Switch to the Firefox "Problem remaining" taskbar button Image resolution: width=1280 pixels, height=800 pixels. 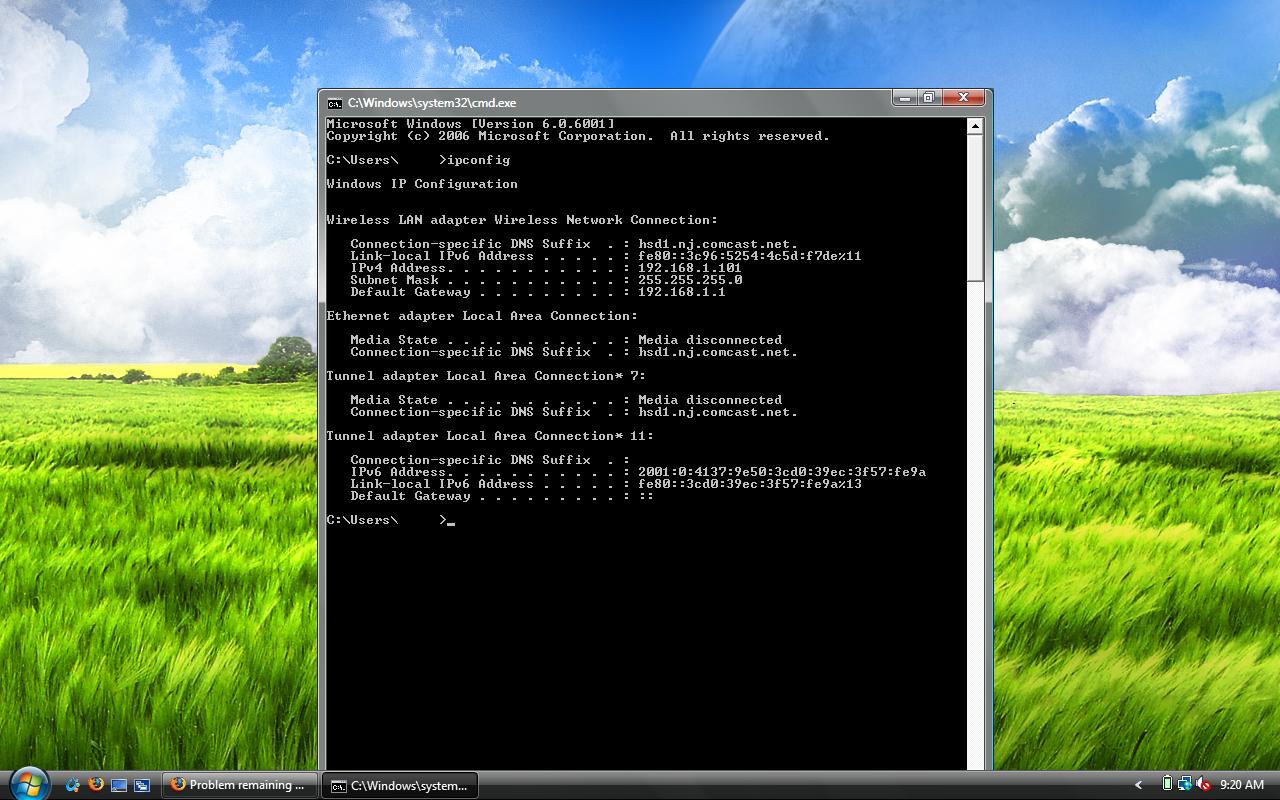click(x=239, y=785)
